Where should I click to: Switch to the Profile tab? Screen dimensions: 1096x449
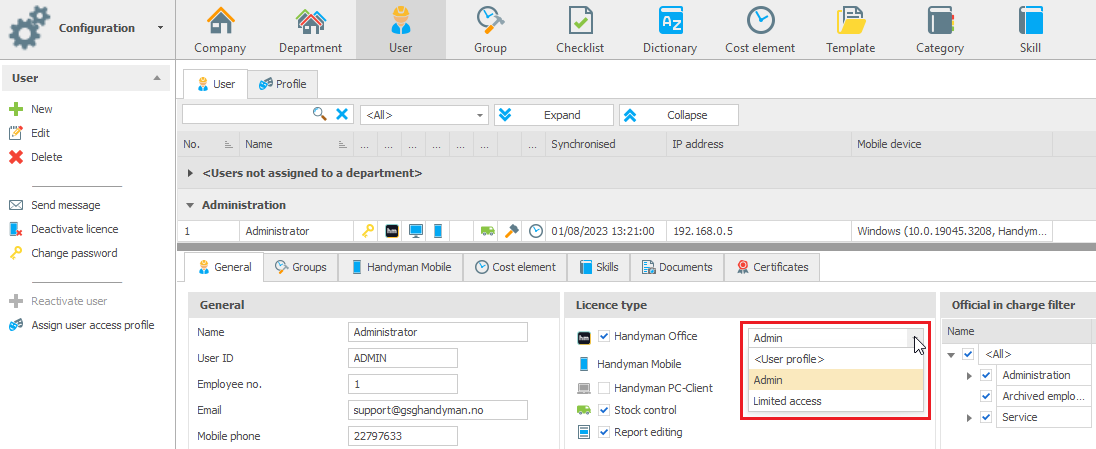(x=282, y=84)
